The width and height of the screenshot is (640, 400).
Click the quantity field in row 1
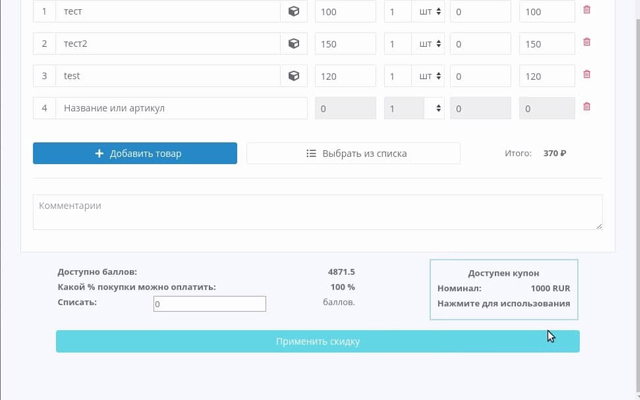coord(398,11)
